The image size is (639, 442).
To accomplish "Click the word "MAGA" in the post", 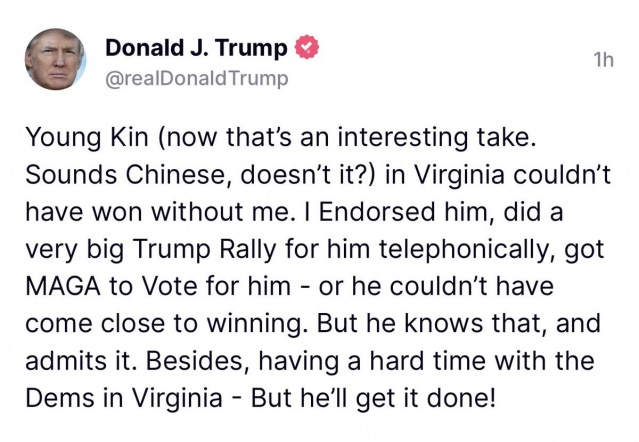I will [x=63, y=286].
